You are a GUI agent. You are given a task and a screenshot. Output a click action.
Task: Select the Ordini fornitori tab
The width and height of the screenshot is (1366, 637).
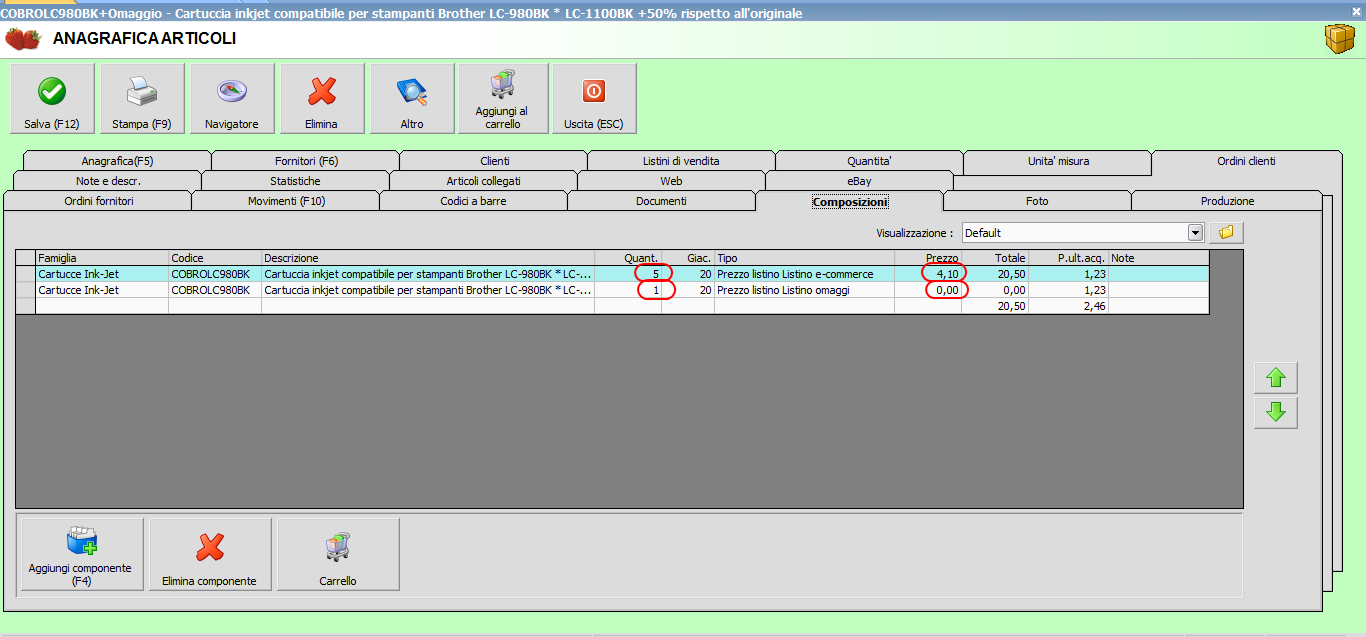98,201
